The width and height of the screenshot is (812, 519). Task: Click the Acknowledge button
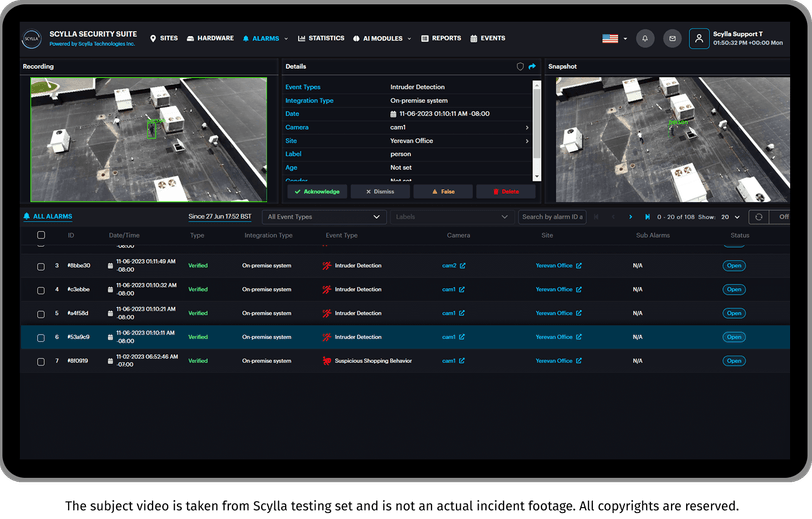[317, 192]
